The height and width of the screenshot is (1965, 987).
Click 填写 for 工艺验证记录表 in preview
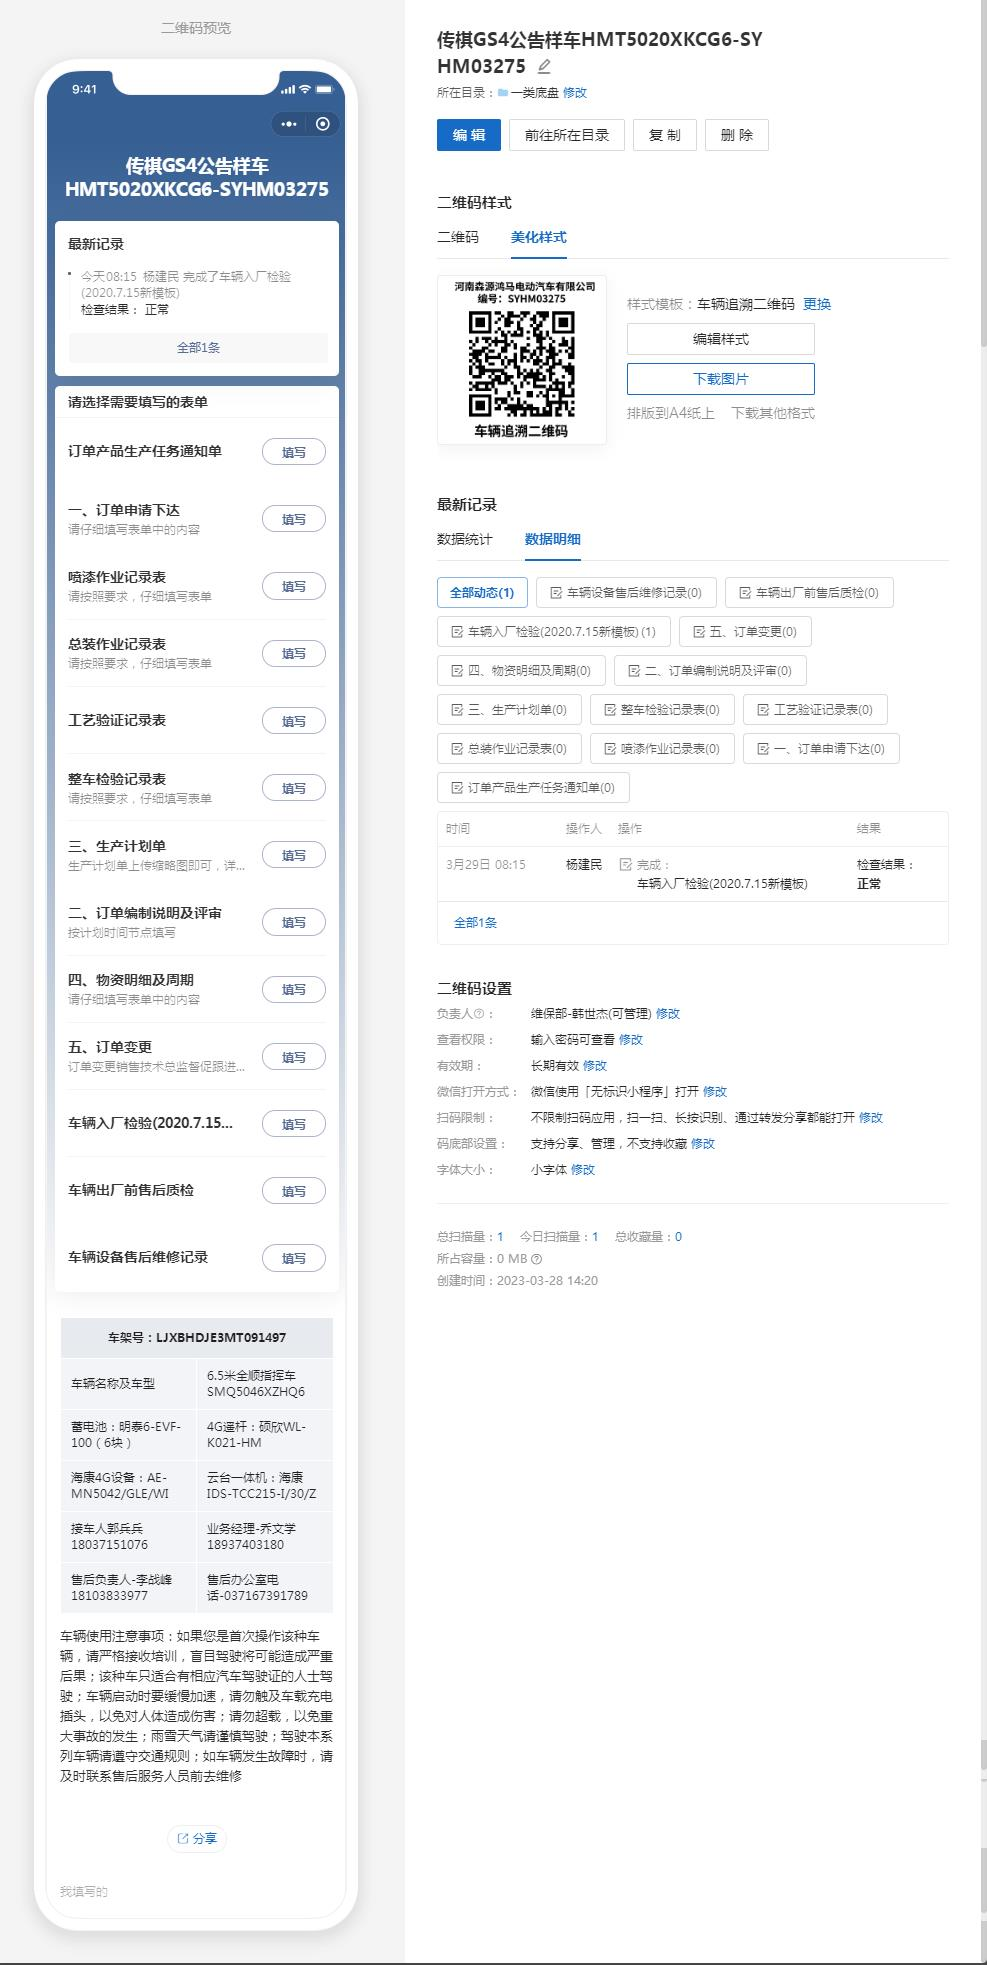click(294, 721)
